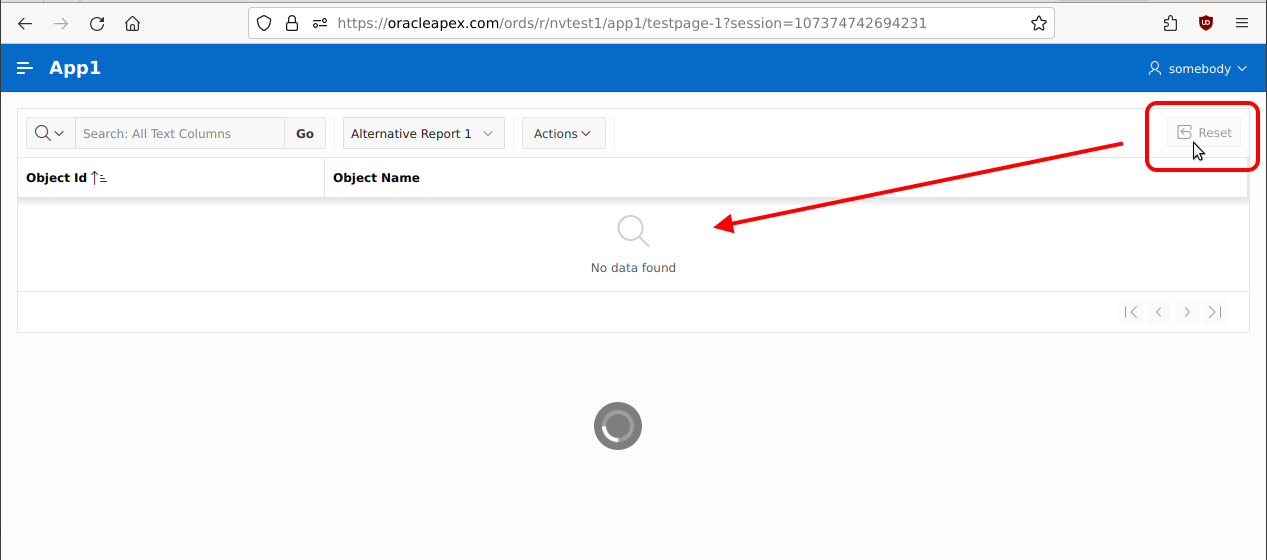1267x560 pixels.
Task: Expand the somebody user menu
Action: [x=1198, y=68]
